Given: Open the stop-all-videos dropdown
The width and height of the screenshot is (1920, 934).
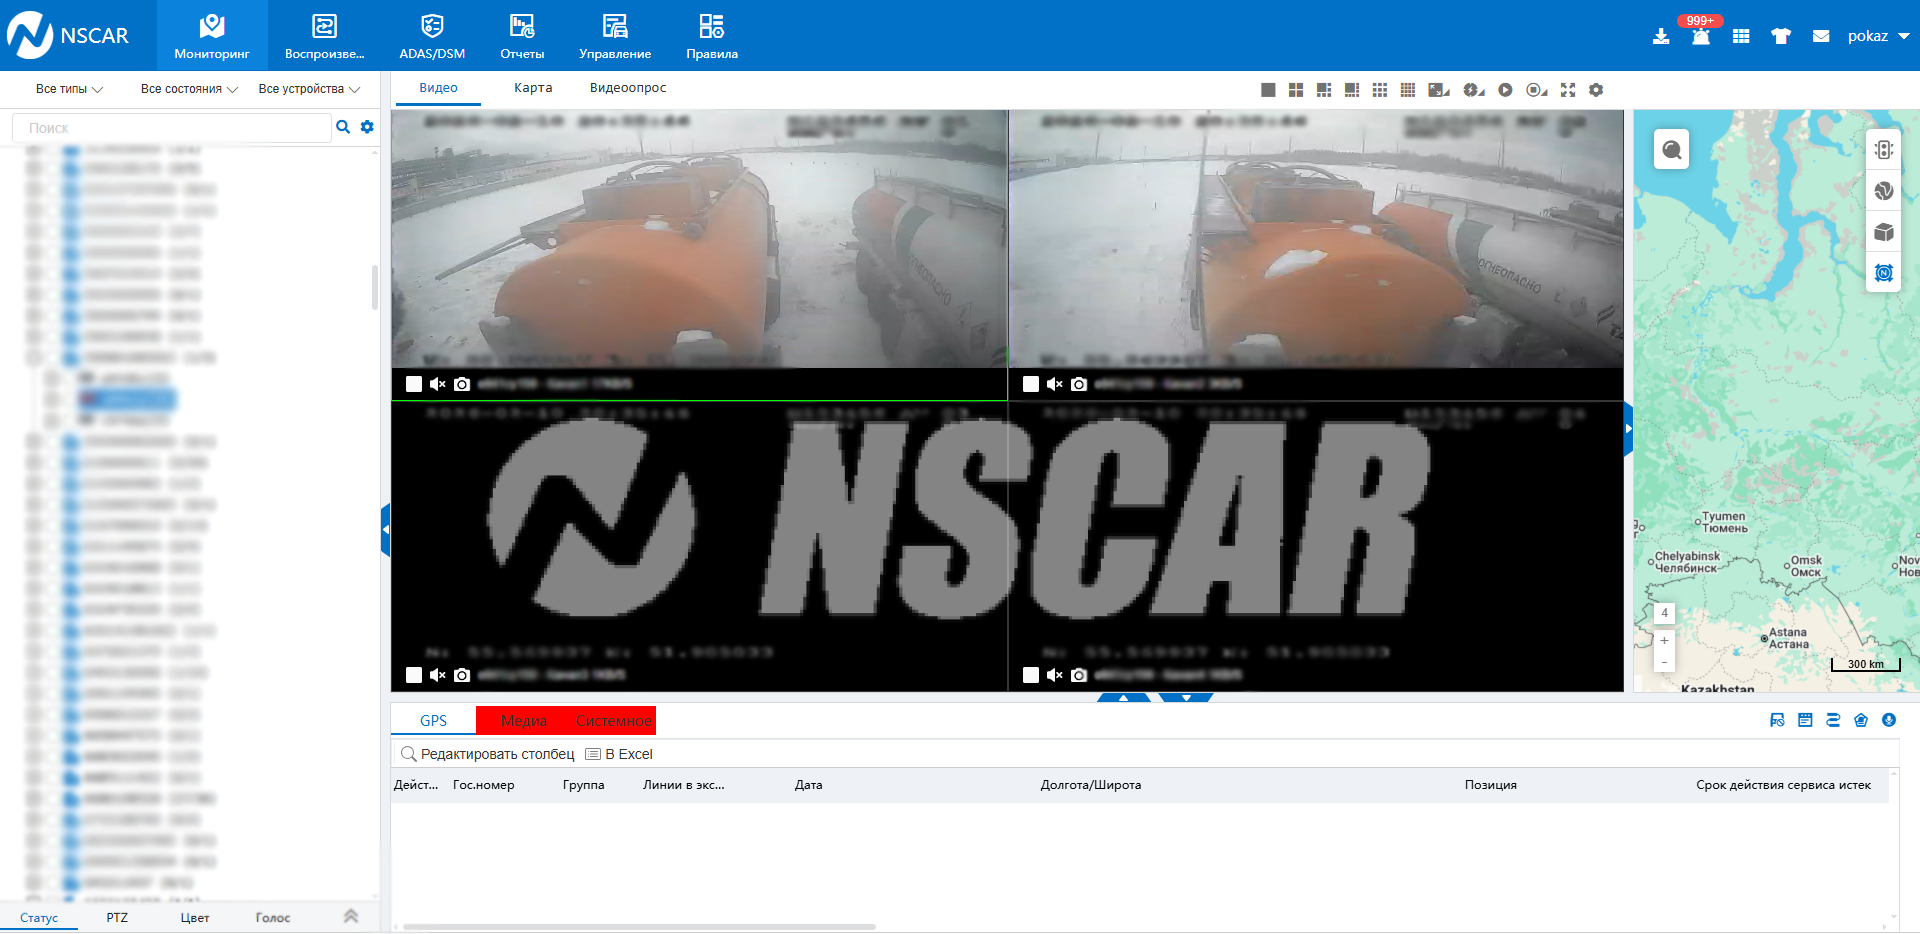Looking at the screenshot, I should pos(1537,90).
